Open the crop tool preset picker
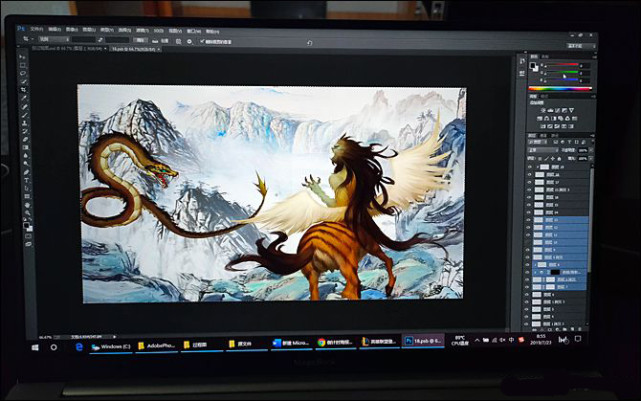Screen dimensions: 641x401 pos(27,39)
